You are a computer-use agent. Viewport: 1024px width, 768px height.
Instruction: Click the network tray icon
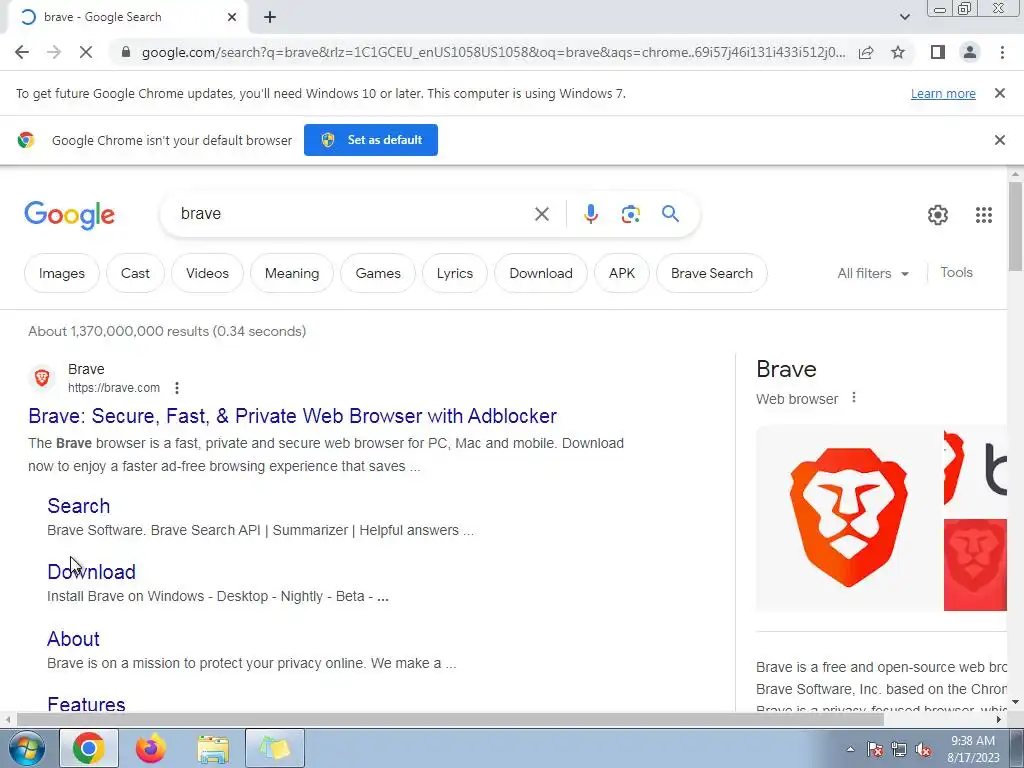click(899, 749)
